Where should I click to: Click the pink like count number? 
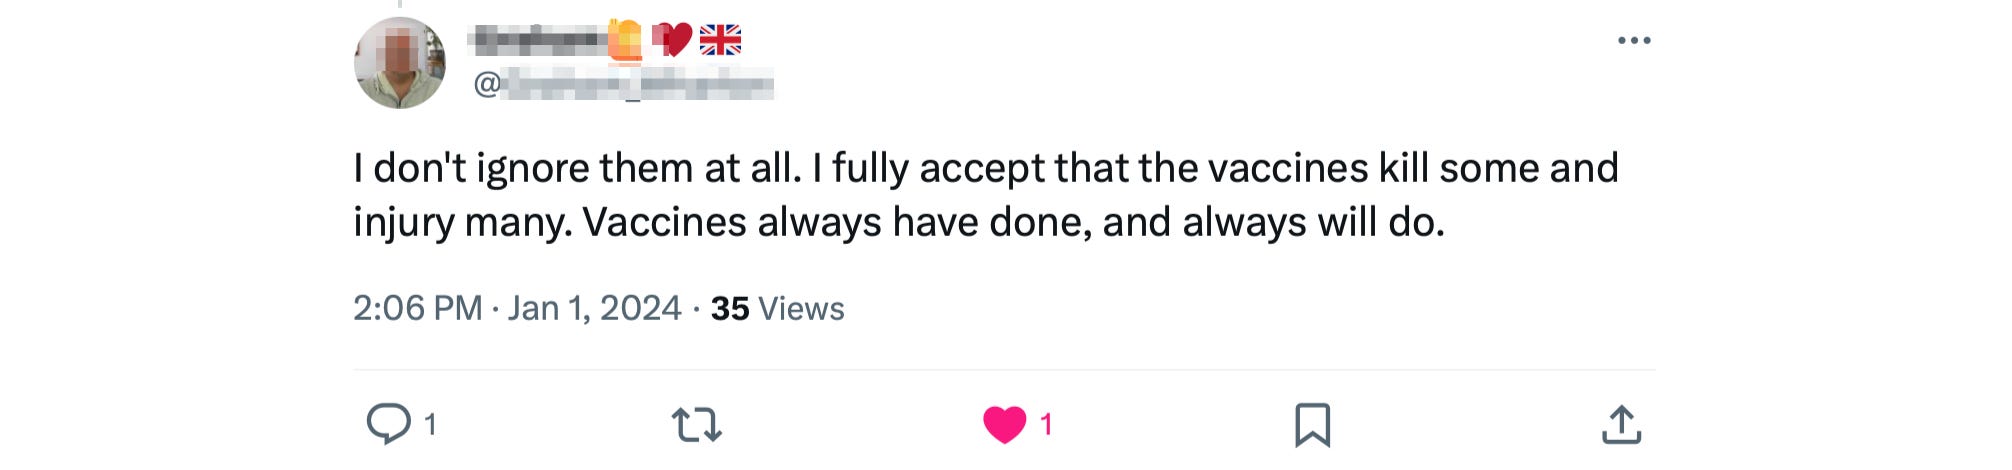point(1046,425)
